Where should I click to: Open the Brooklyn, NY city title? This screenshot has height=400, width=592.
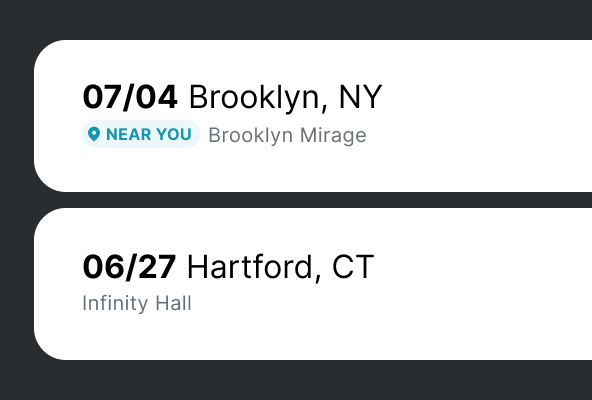pyautogui.click(x=285, y=97)
